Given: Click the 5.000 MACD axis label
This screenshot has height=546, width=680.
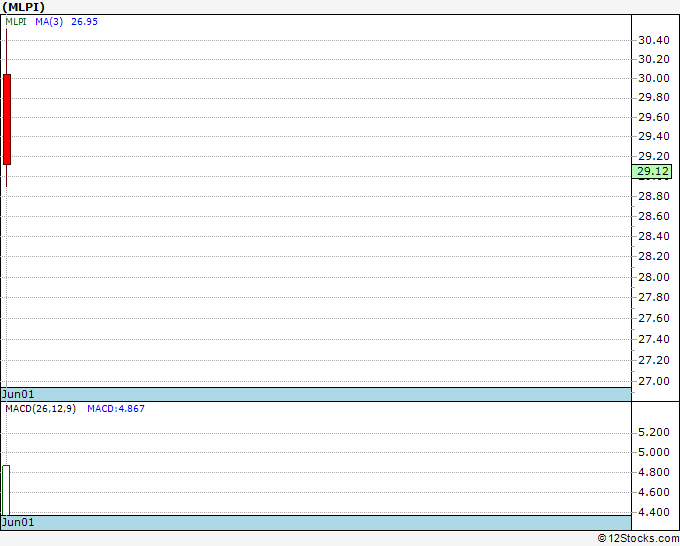Looking at the screenshot, I should 654,452.
